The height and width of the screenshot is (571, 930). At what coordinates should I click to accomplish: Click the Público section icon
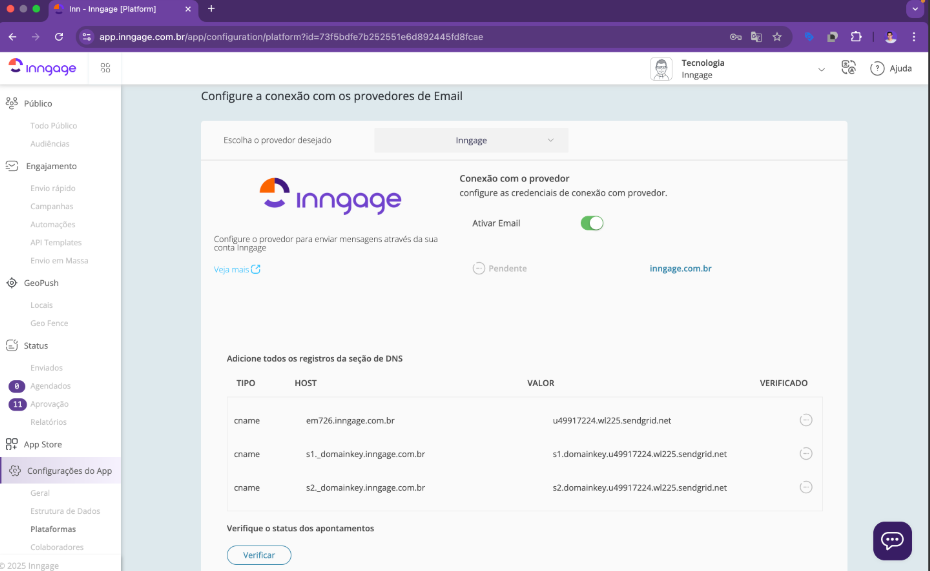click(x=11, y=103)
